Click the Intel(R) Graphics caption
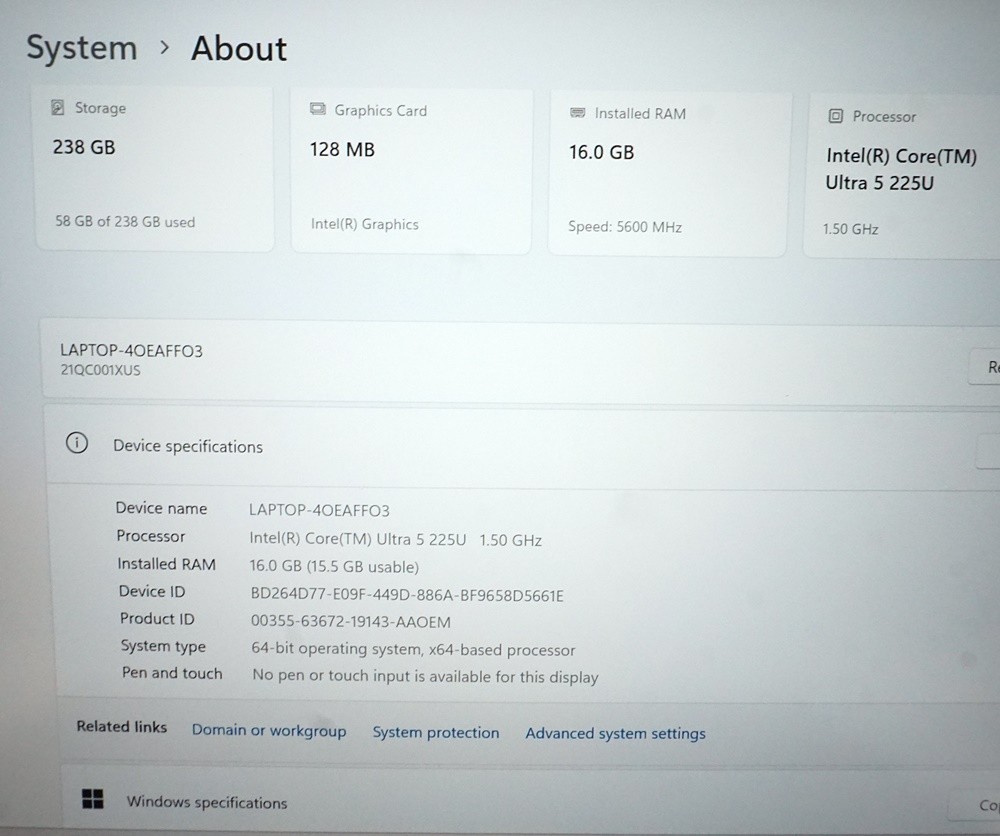 pos(365,224)
